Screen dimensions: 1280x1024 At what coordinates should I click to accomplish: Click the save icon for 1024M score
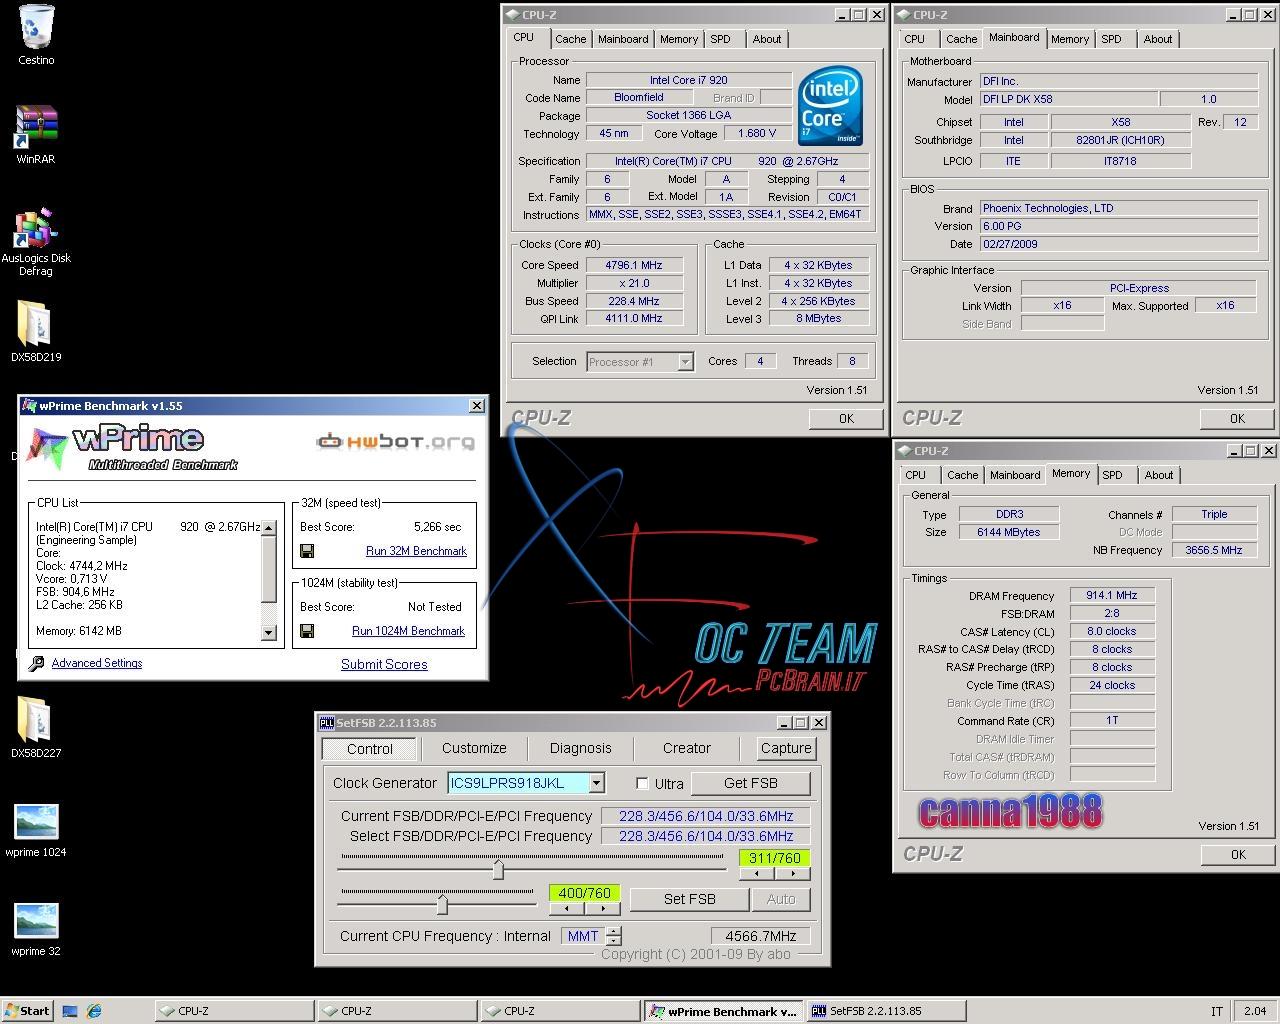coord(307,631)
